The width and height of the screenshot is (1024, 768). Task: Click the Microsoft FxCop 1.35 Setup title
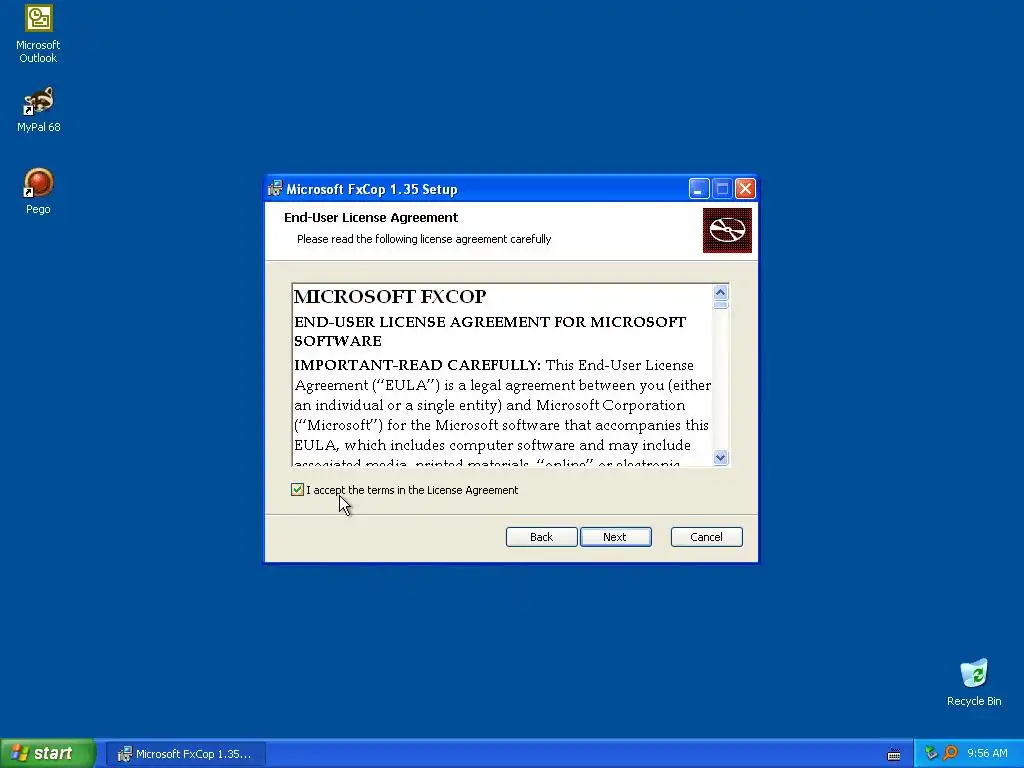pos(372,189)
